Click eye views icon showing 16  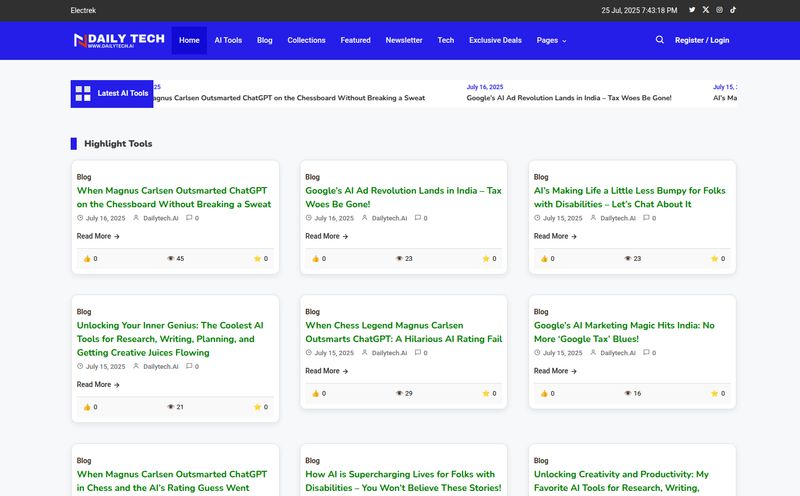(x=628, y=393)
